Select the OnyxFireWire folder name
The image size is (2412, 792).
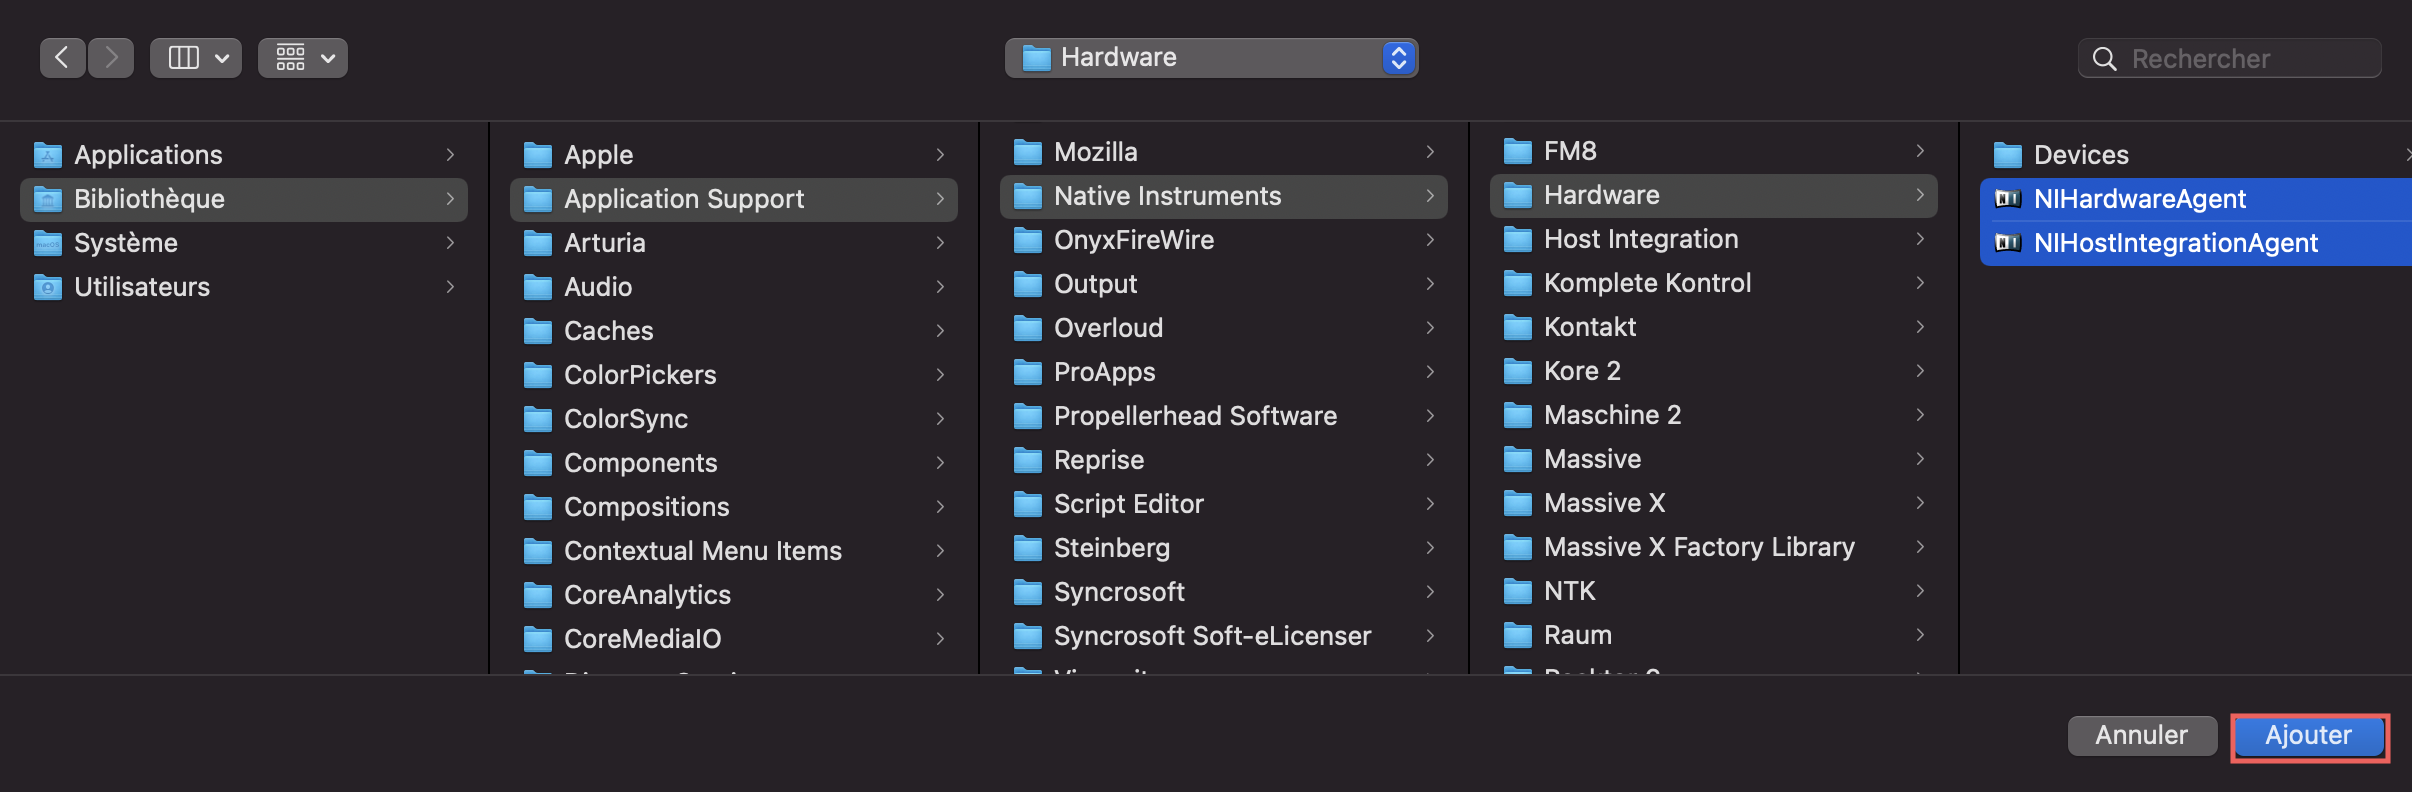pyautogui.click(x=1134, y=240)
